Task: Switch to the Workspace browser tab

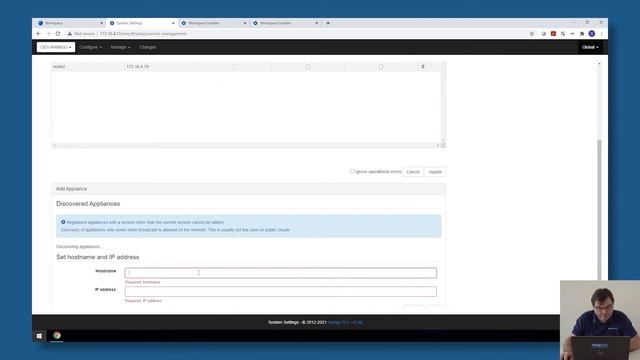Action: 70,23
